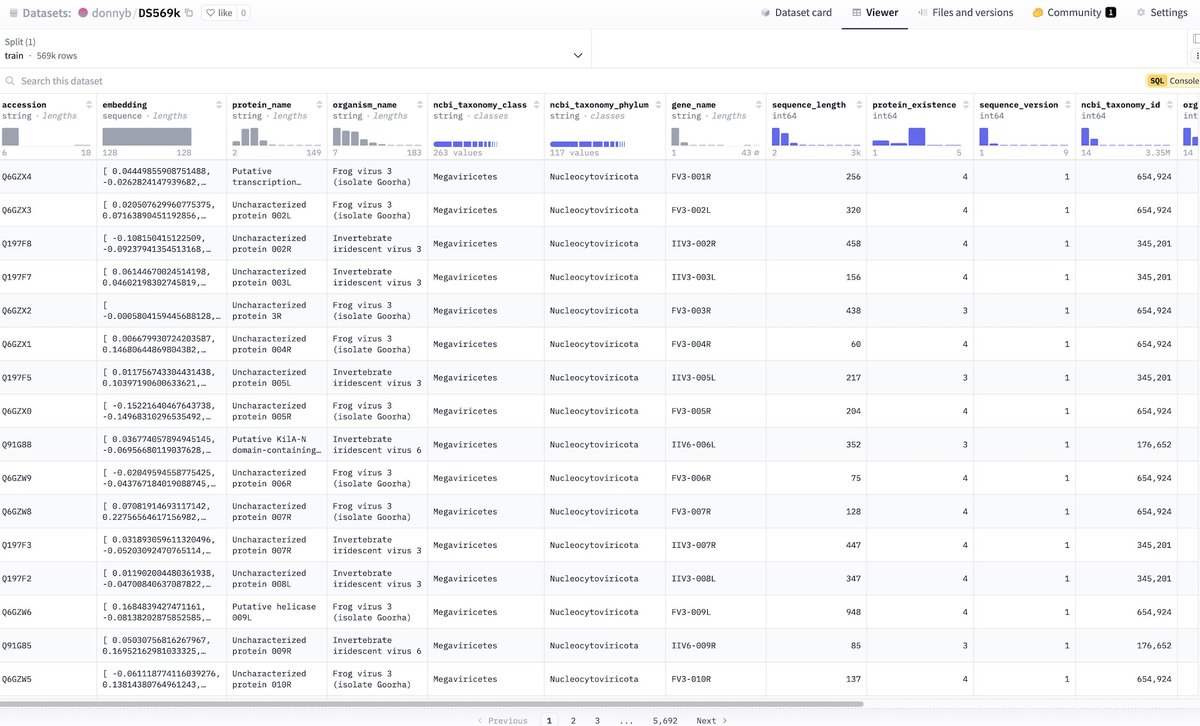Image resolution: width=1200 pixels, height=726 pixels.
Task: Sort by the ncbi_taxonomy_phylum column
Action: pyautogui.click(x=657, y=104)
